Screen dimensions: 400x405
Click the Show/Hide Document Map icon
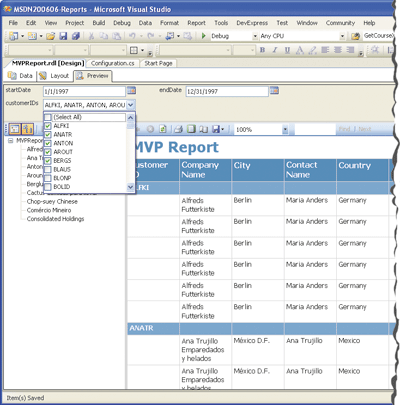15,129
